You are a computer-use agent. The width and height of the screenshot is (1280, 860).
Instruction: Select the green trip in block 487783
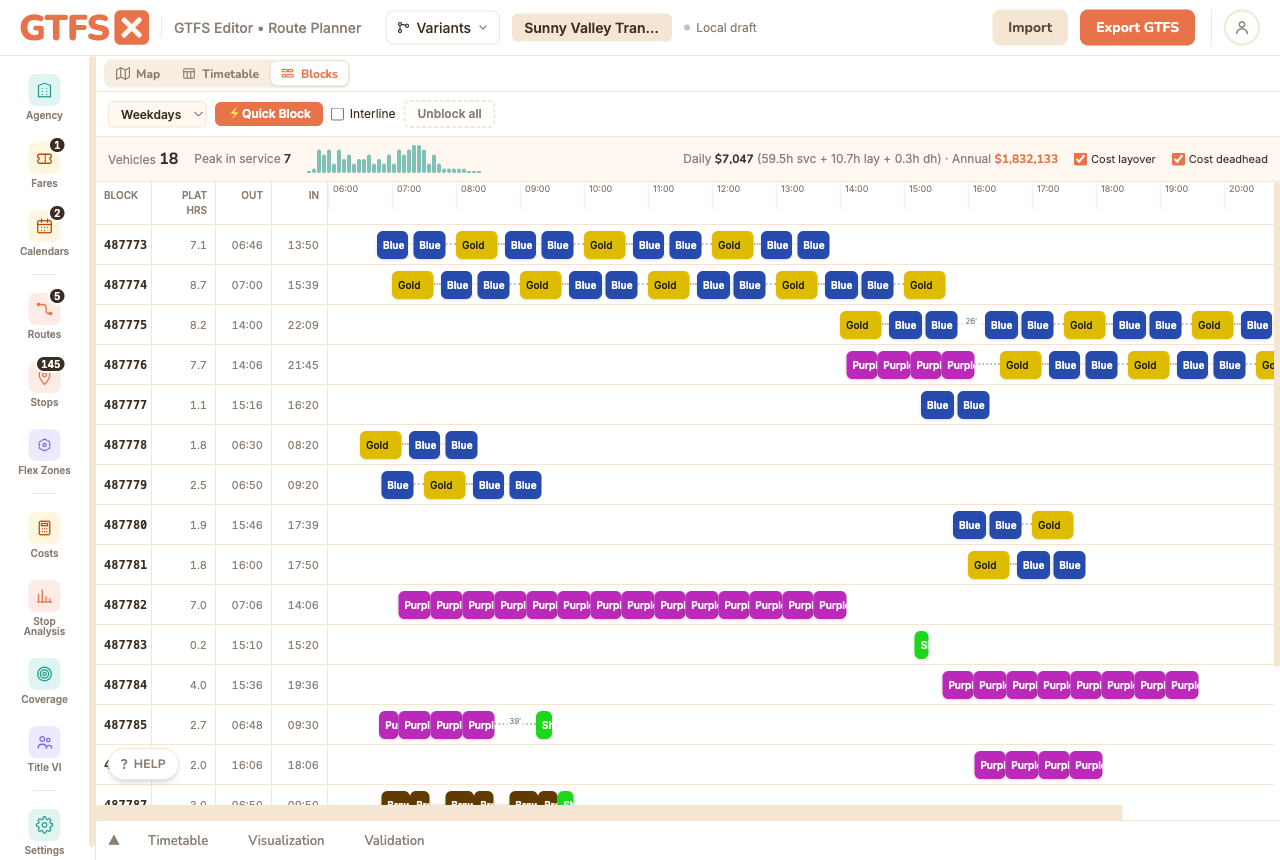coord(921,645)
